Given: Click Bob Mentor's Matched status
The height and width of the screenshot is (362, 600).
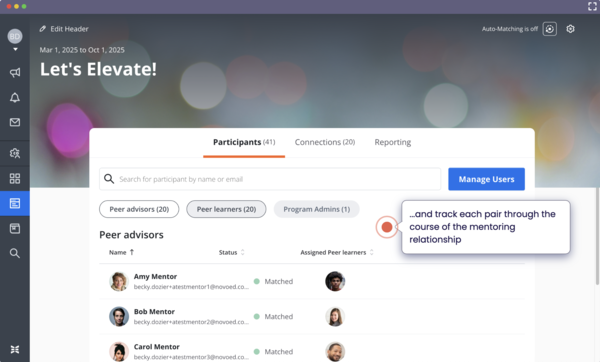Looking at the screenshot, I should 274,316.
